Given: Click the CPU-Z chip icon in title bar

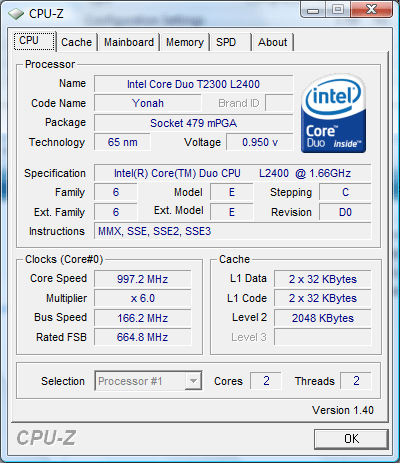Looking at the screenshot, I should tap(16, 14).
